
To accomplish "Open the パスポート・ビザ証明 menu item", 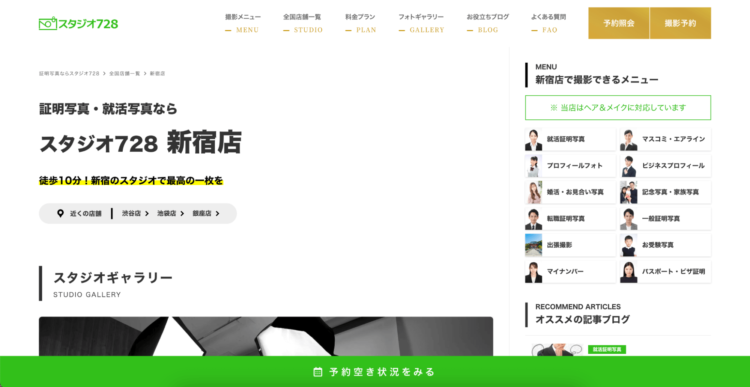I will point(665,271).
